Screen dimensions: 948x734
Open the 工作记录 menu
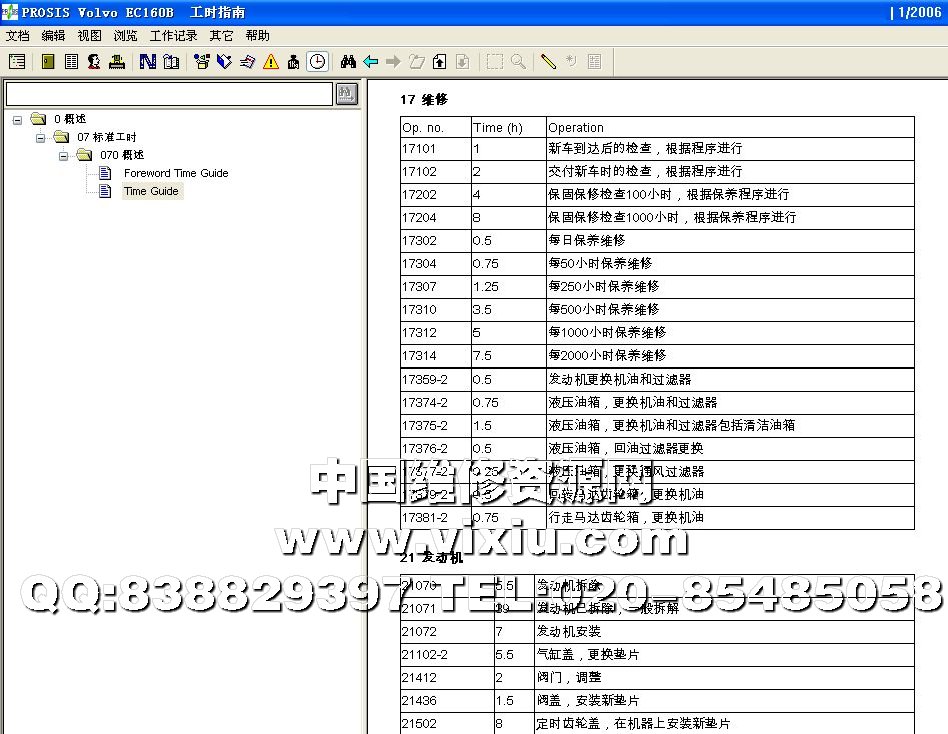(173, 36)
